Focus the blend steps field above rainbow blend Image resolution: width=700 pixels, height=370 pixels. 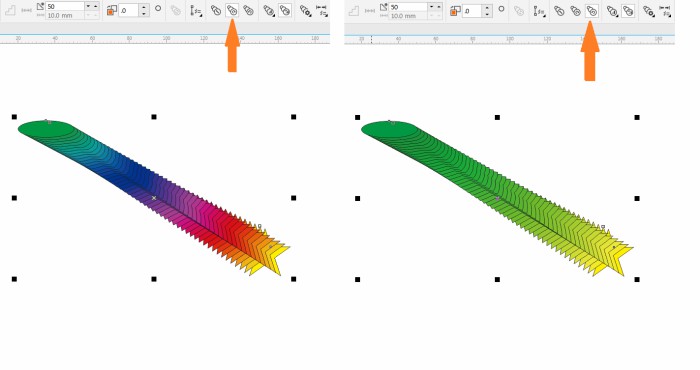tap(65, 7)
